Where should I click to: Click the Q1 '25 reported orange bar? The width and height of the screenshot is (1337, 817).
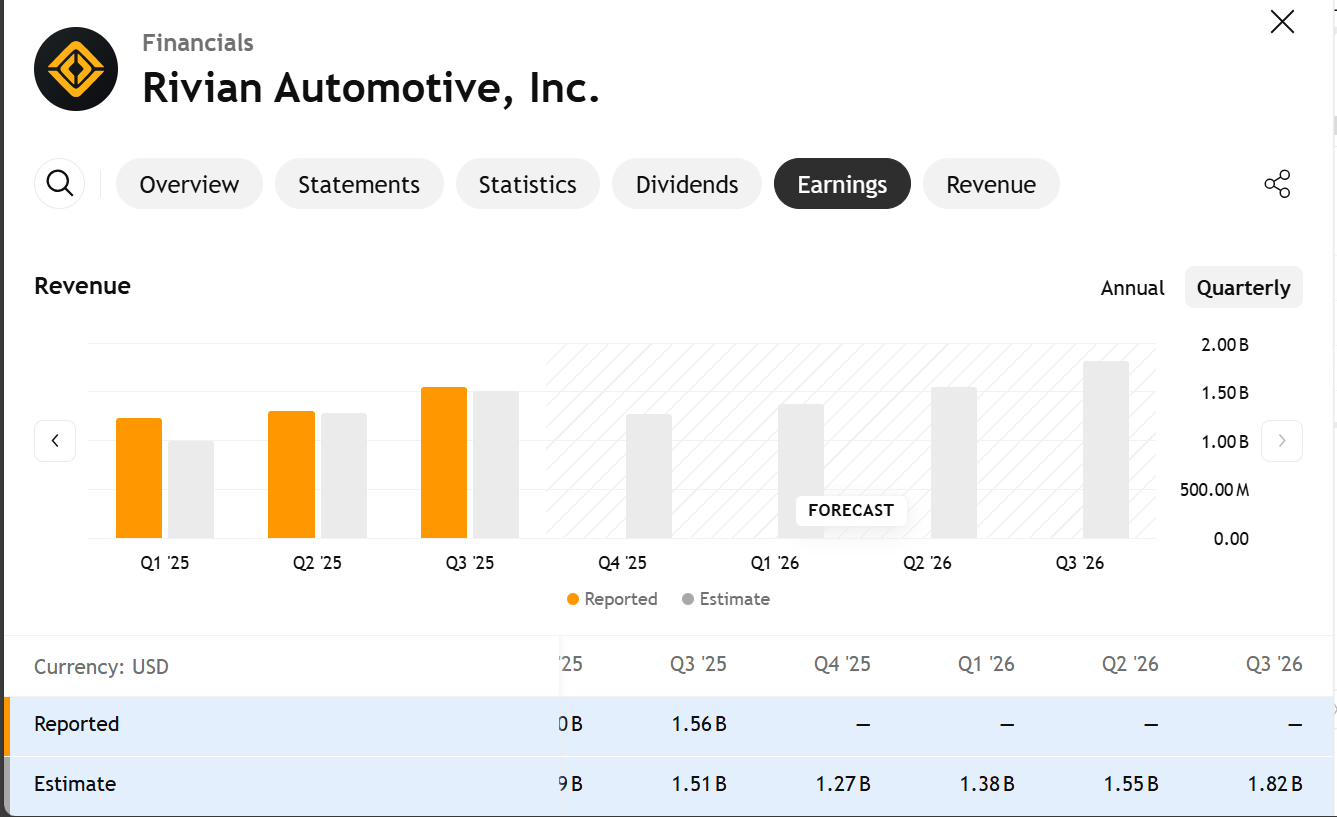(139, 478)
